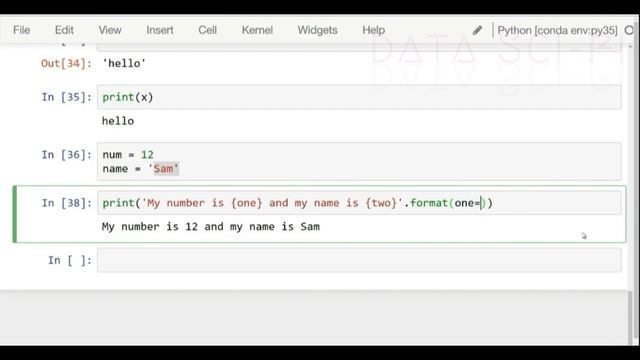Click the 'Sam' string in cell 36
640x360 pixels.
pos(163,169)
